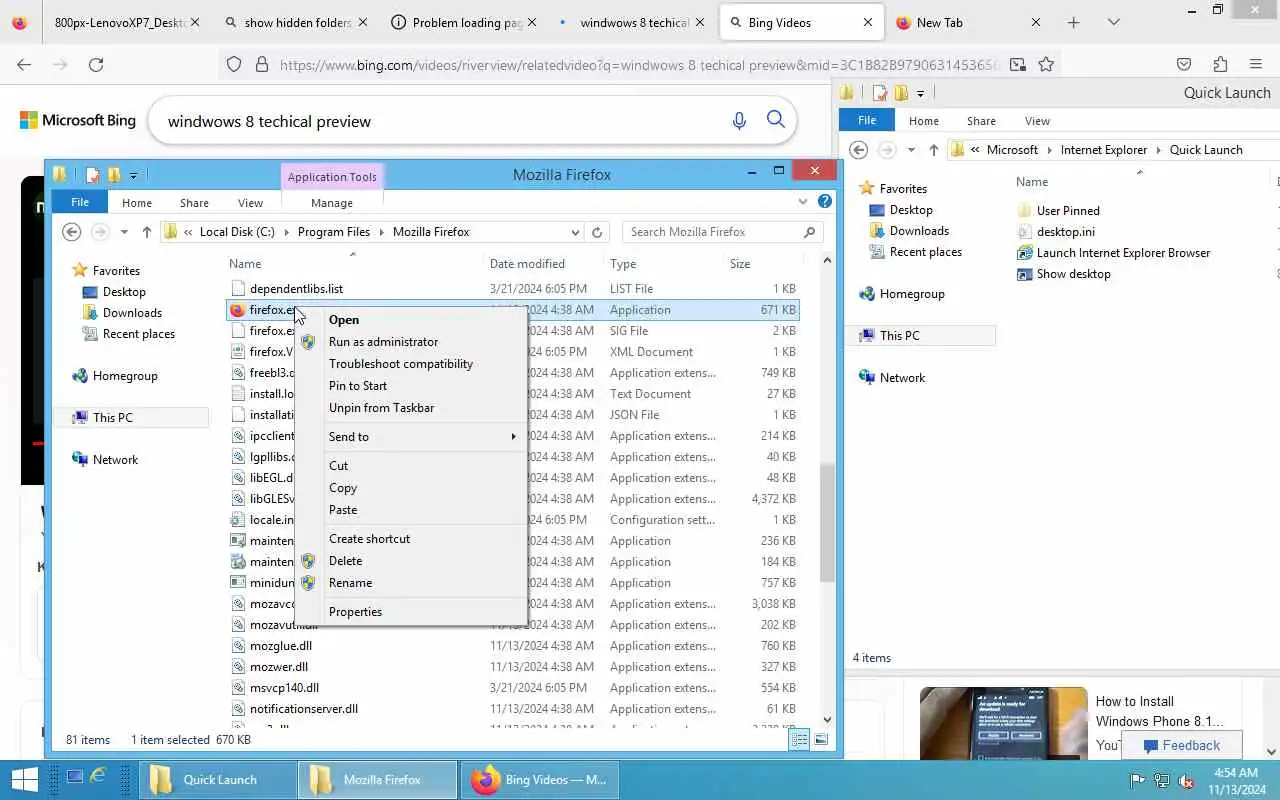
Task: Open the List all tabs dropdown in Firefox
Action: (1114, 22)
